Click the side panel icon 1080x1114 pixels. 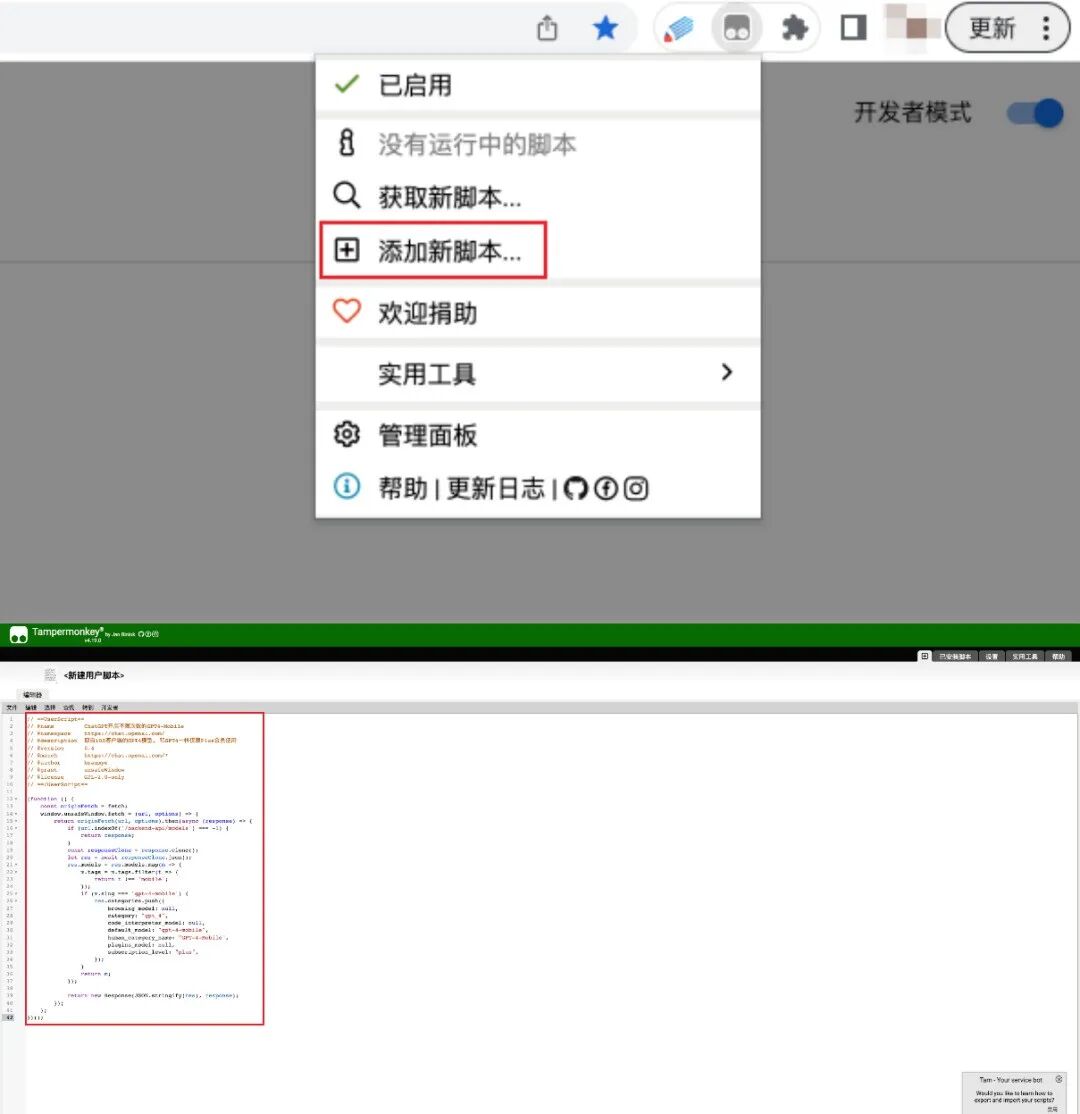[853, 29]
